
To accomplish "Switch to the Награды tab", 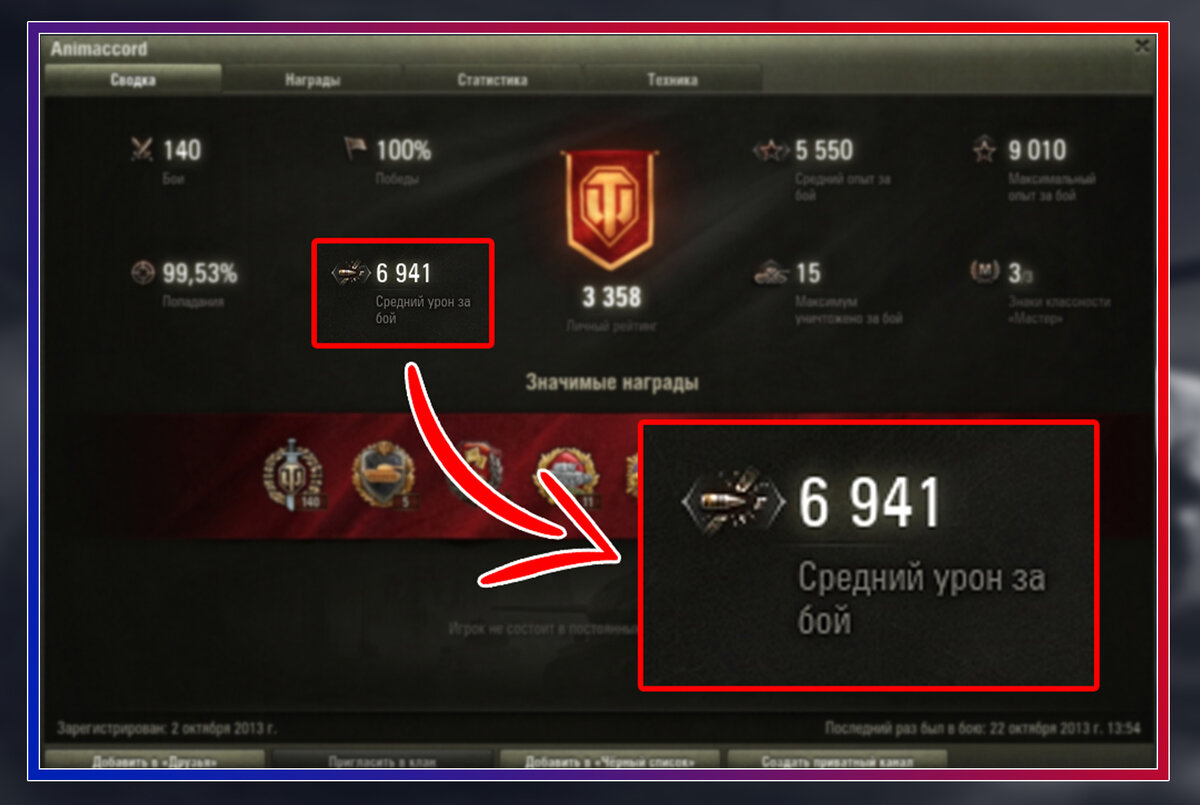I will pyautogui.click(x=312, y=80).
